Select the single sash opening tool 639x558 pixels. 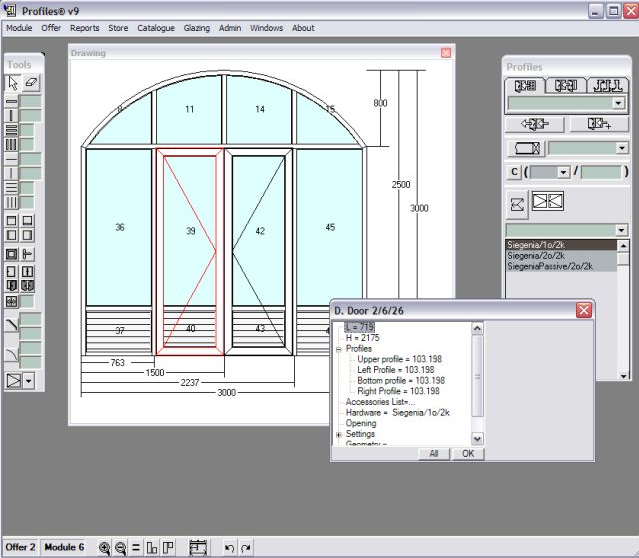[x=12, y=286]
